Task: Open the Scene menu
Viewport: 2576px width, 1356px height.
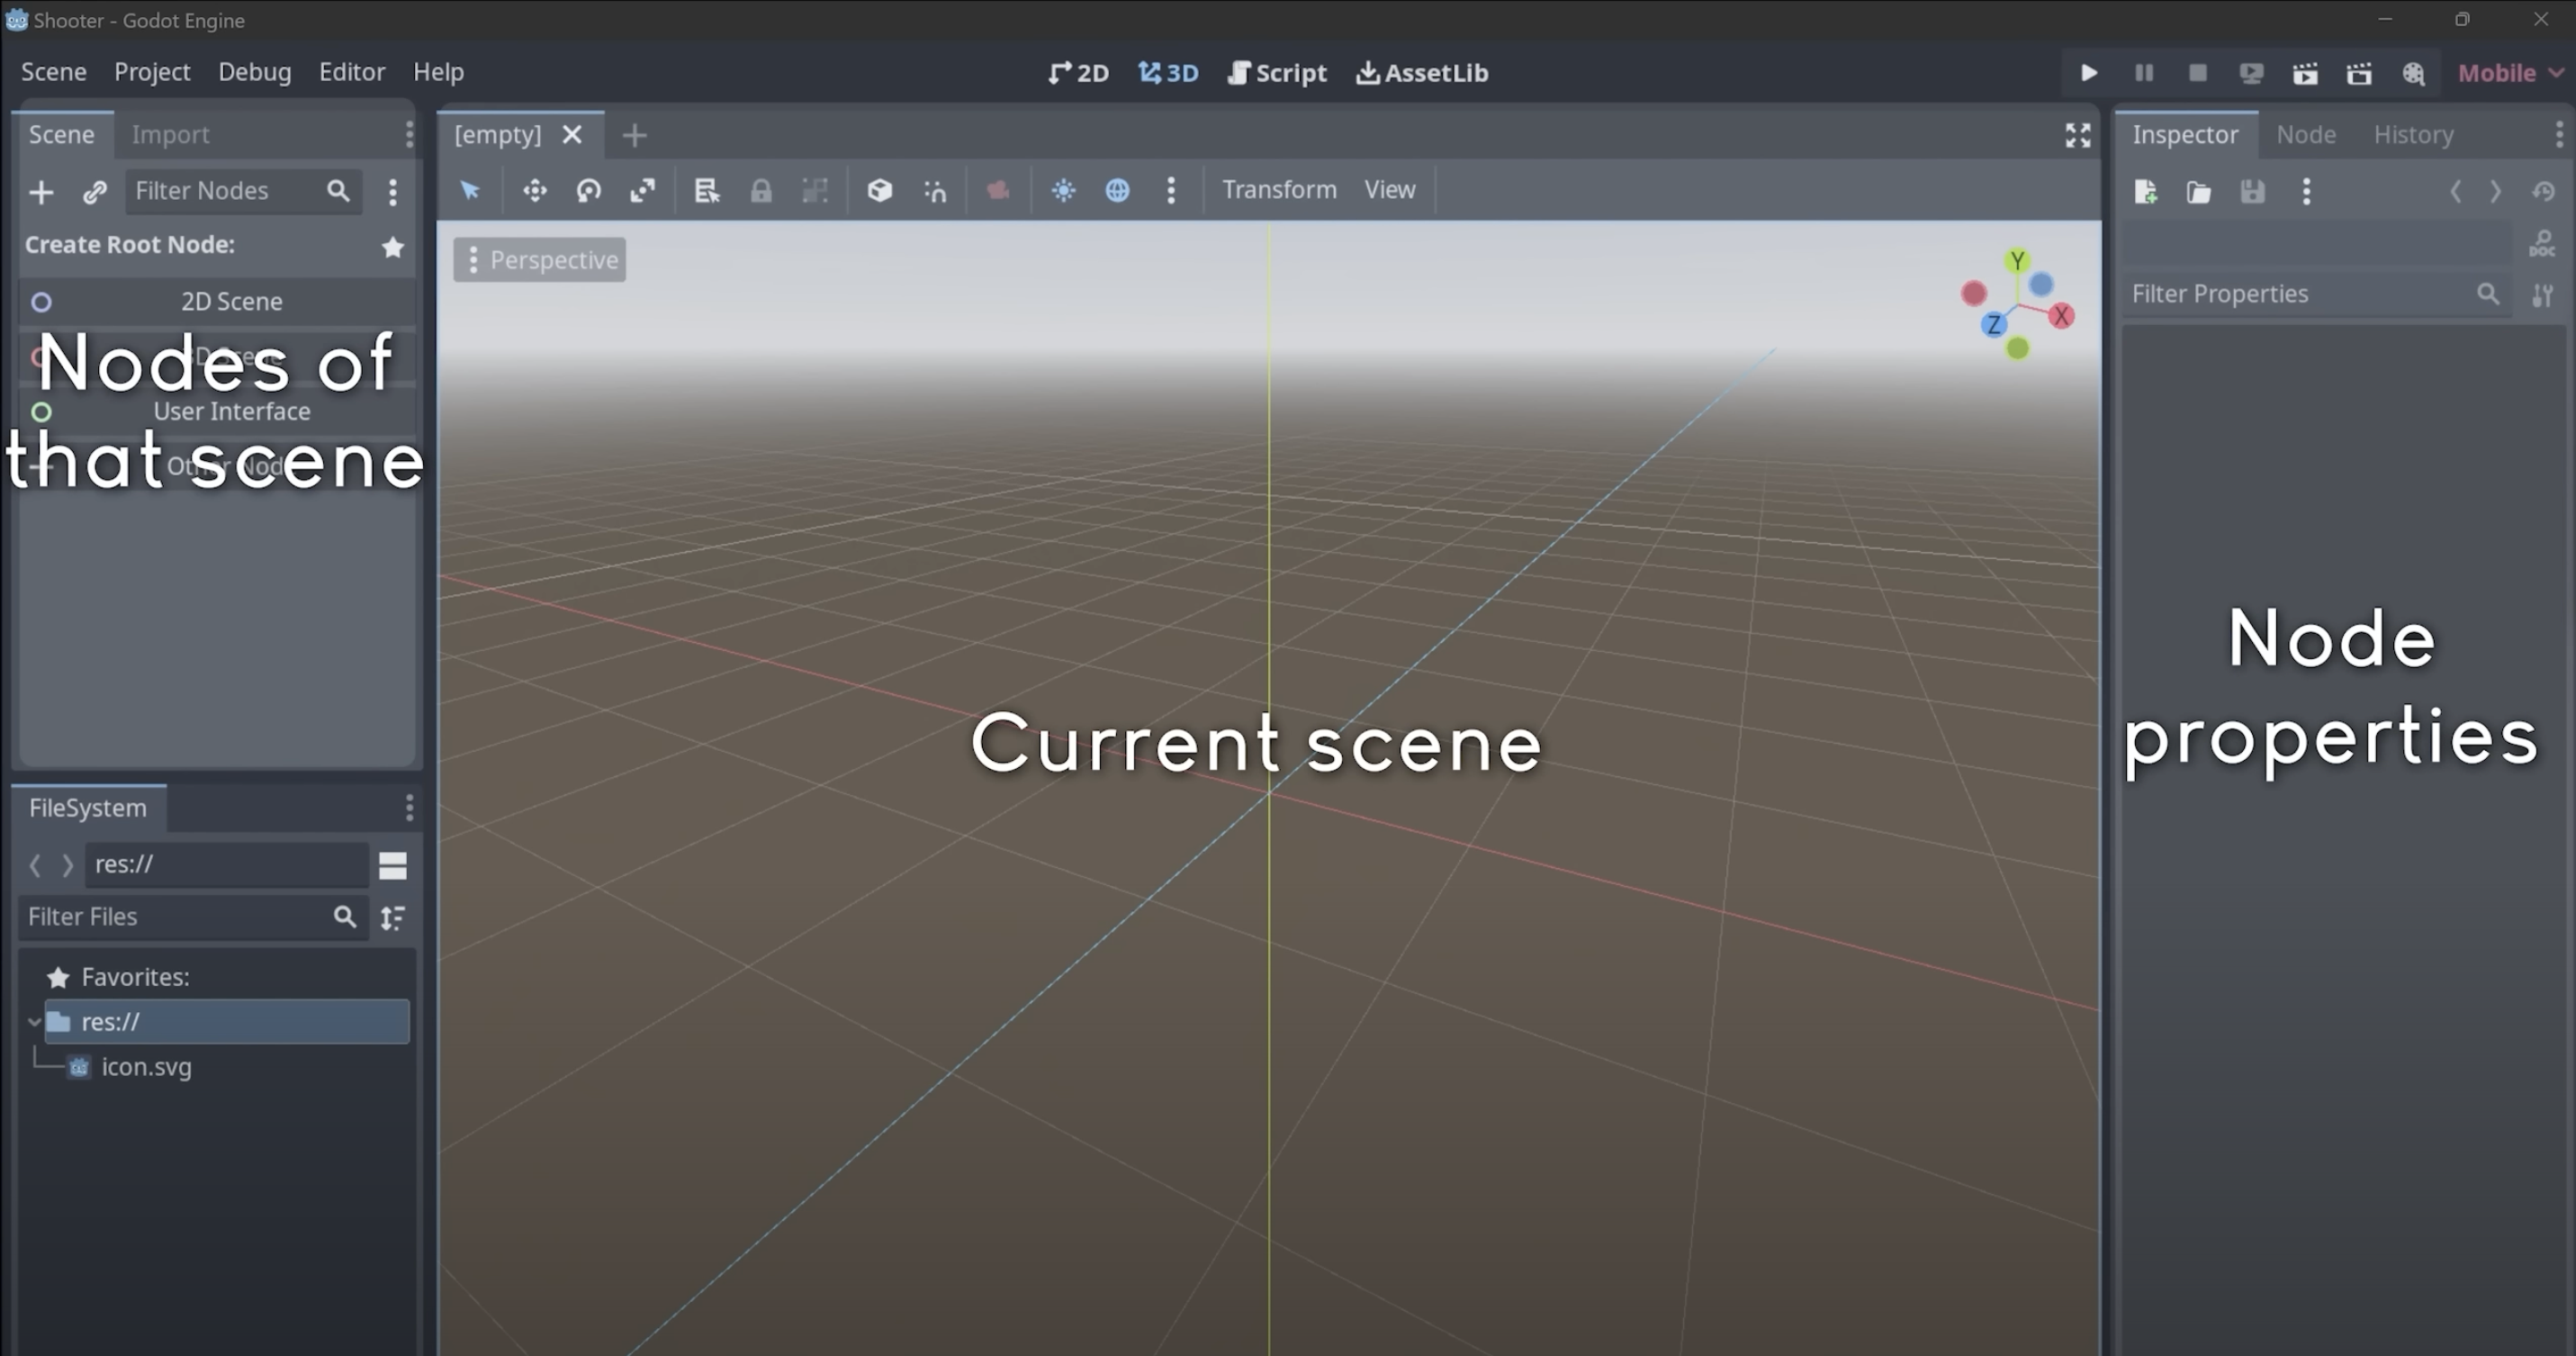Action: (x=55, y=71)
